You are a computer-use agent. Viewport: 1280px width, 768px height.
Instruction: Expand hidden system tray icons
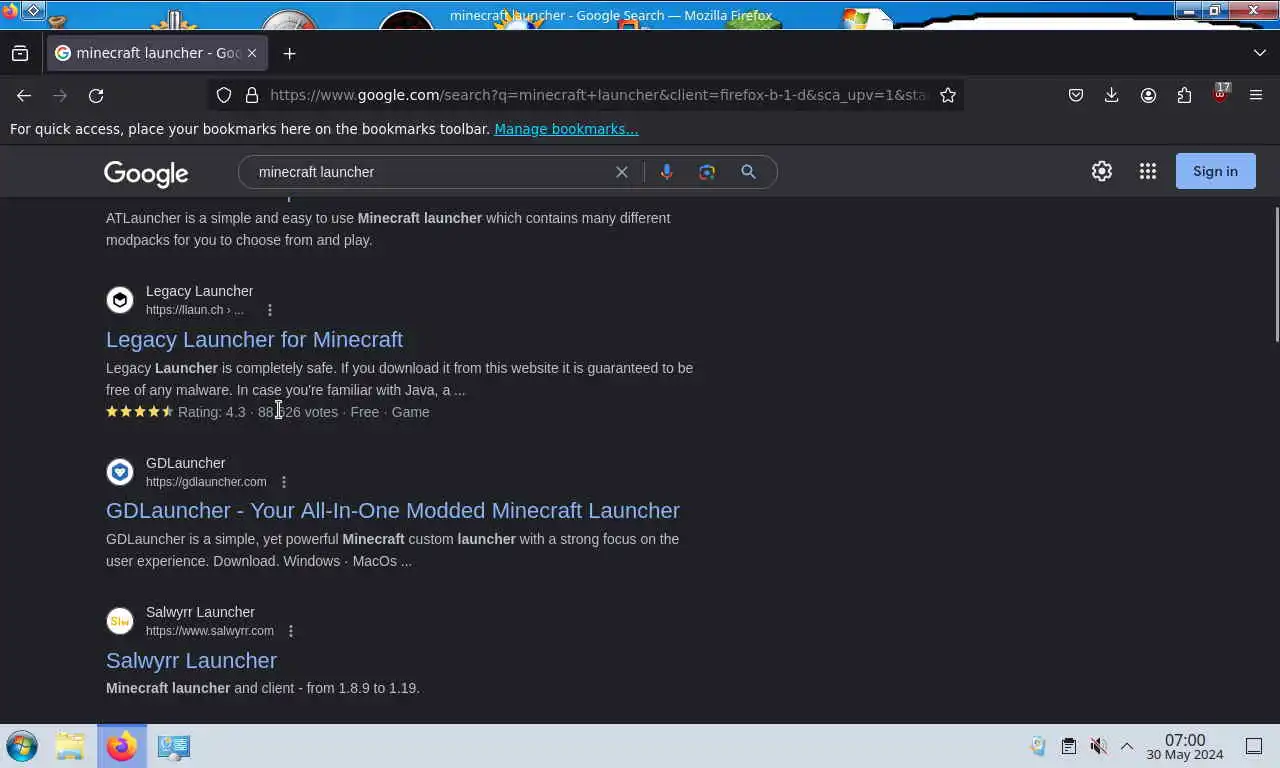1127,746
